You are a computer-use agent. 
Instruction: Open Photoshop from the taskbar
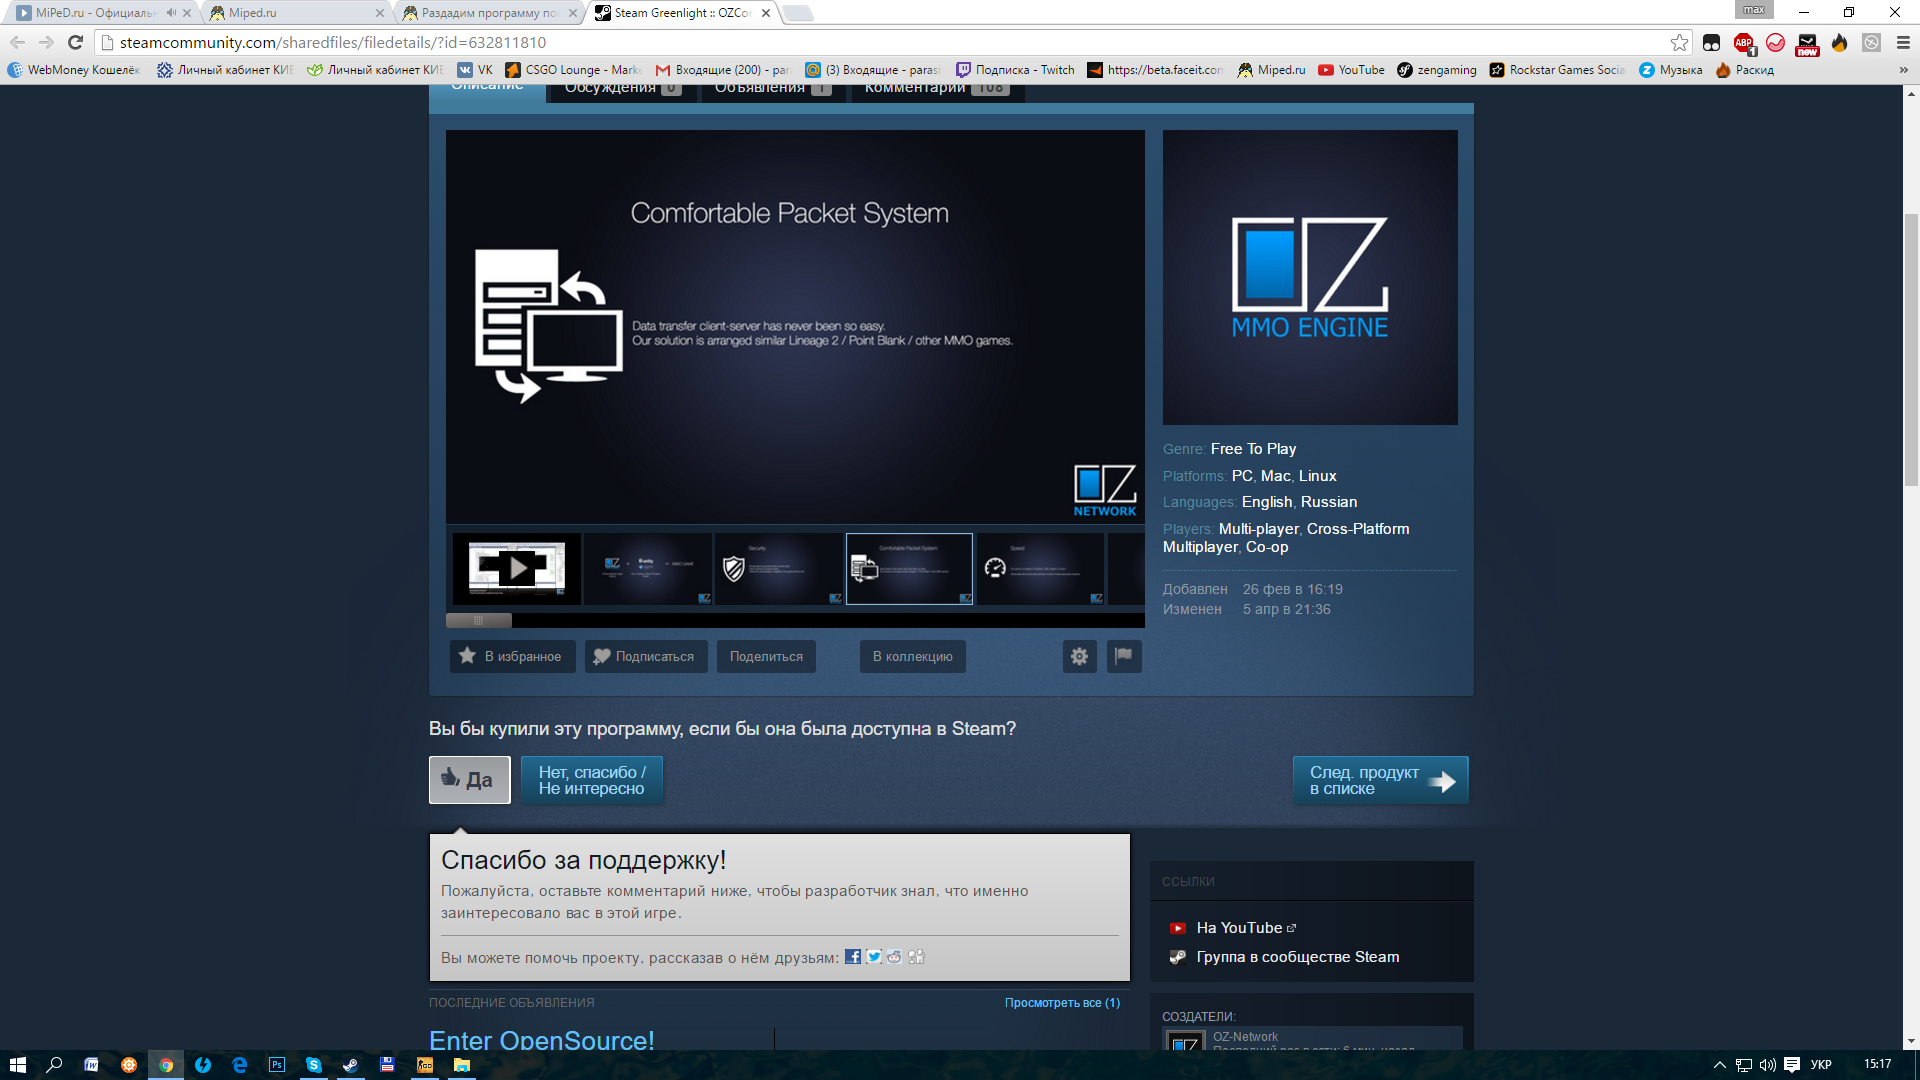tap(277, 1065)
